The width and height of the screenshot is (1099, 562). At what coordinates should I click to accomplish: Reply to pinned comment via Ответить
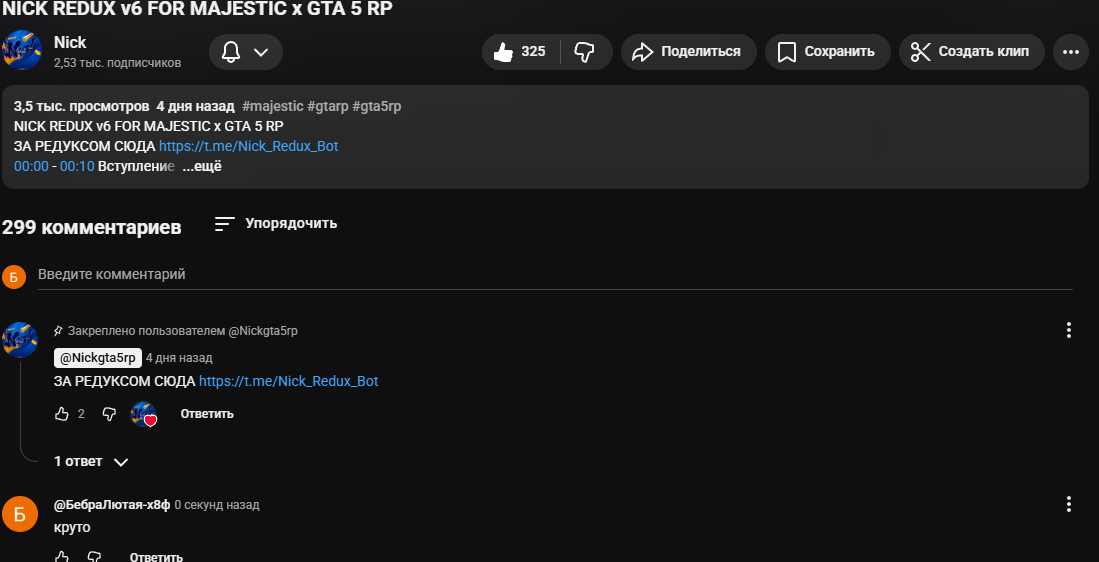[x=207, y=414]
